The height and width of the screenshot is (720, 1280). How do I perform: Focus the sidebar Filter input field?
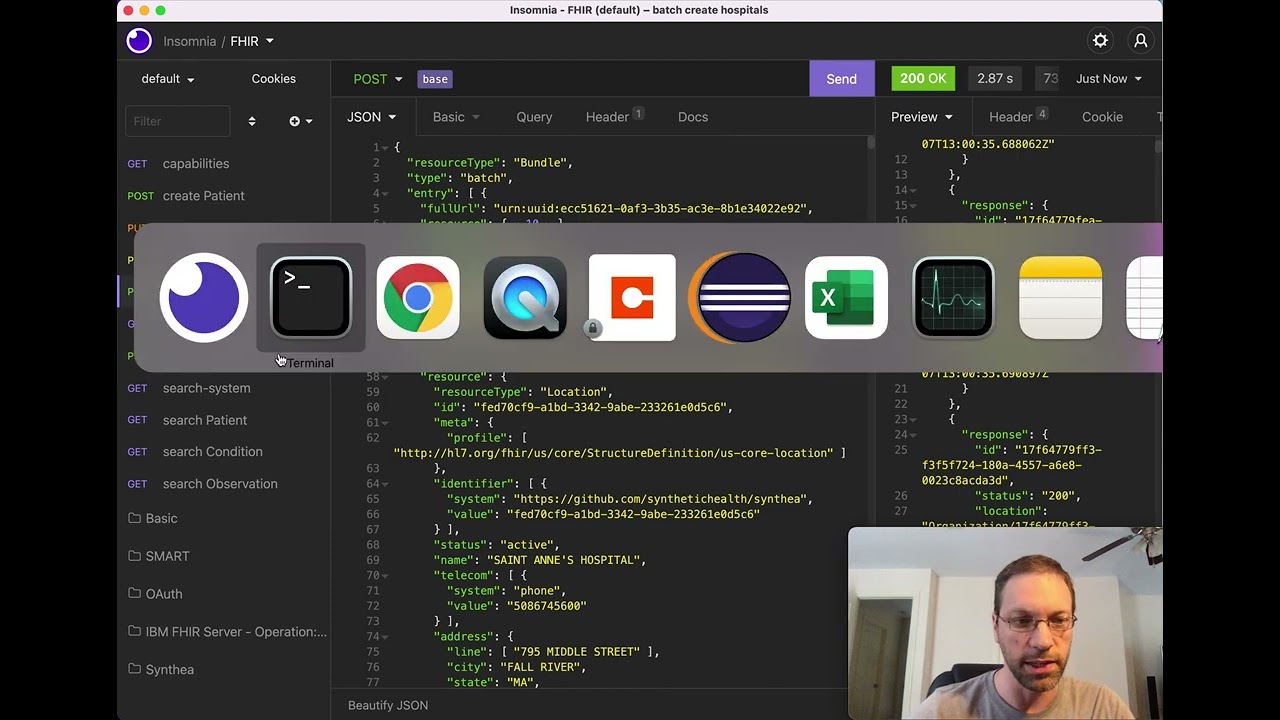(x=178, y=121)
